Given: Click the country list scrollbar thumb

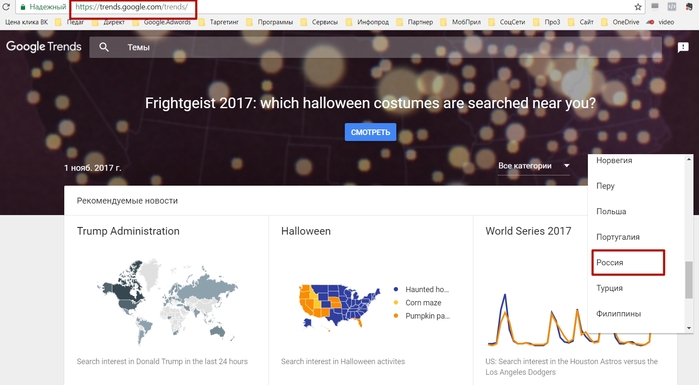Looking at the screenshot, I should tap(689, 280).
